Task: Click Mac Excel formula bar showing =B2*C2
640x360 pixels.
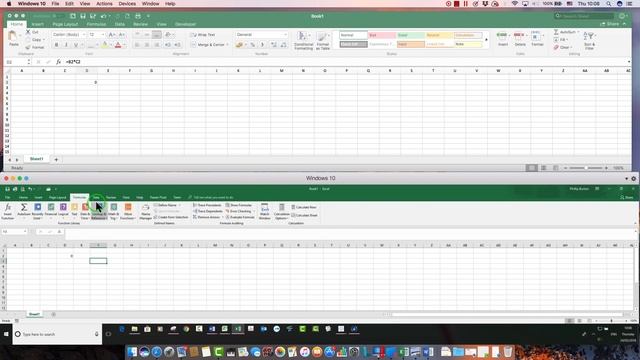Action: pos(347,62)
